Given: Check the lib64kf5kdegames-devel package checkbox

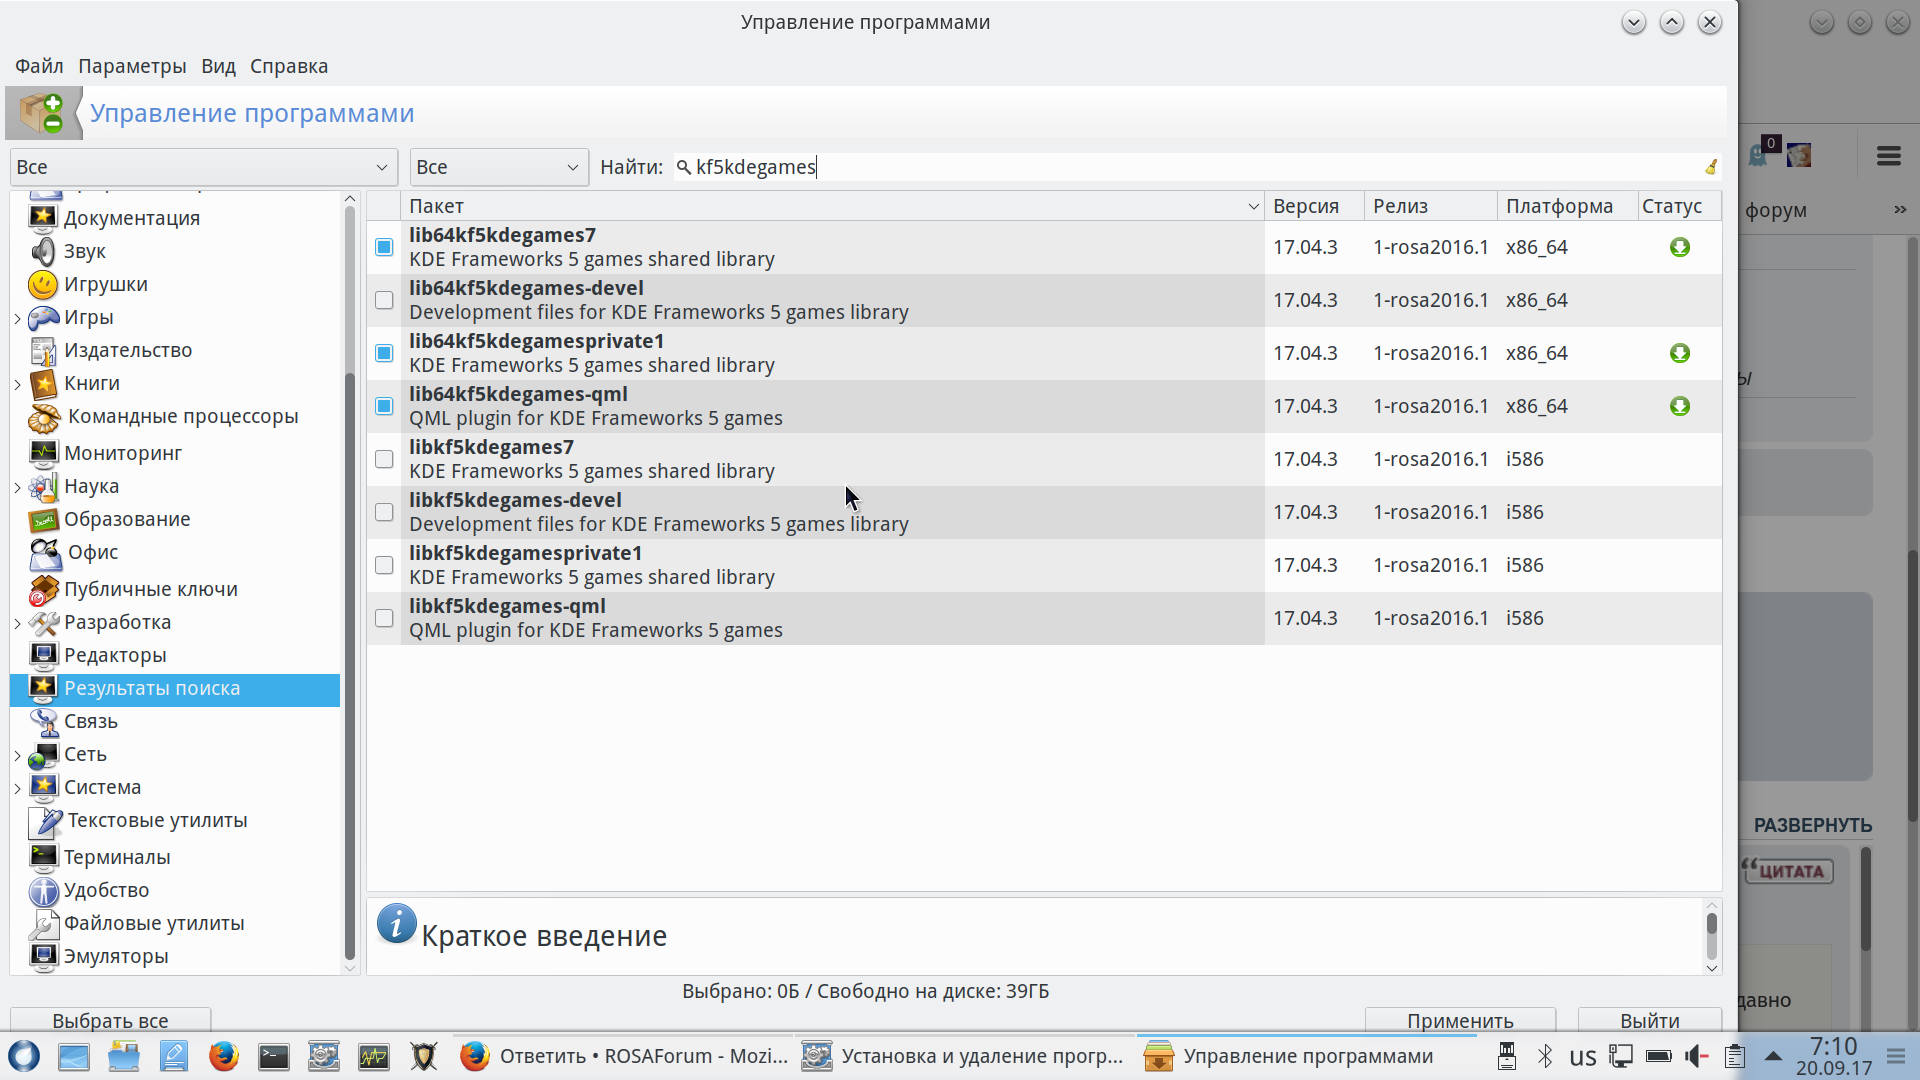Looking at the screenshot, I should 384,300.
